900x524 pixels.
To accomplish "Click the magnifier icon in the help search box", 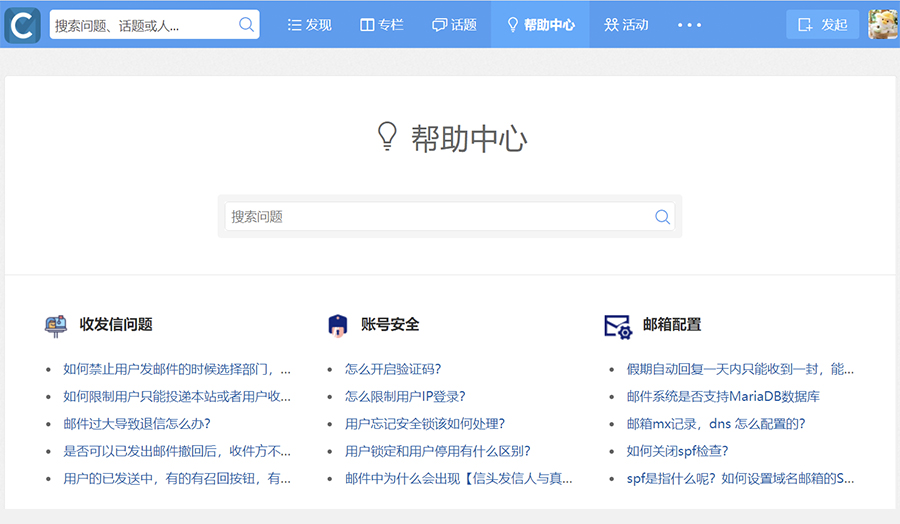I will coord(662,217).
